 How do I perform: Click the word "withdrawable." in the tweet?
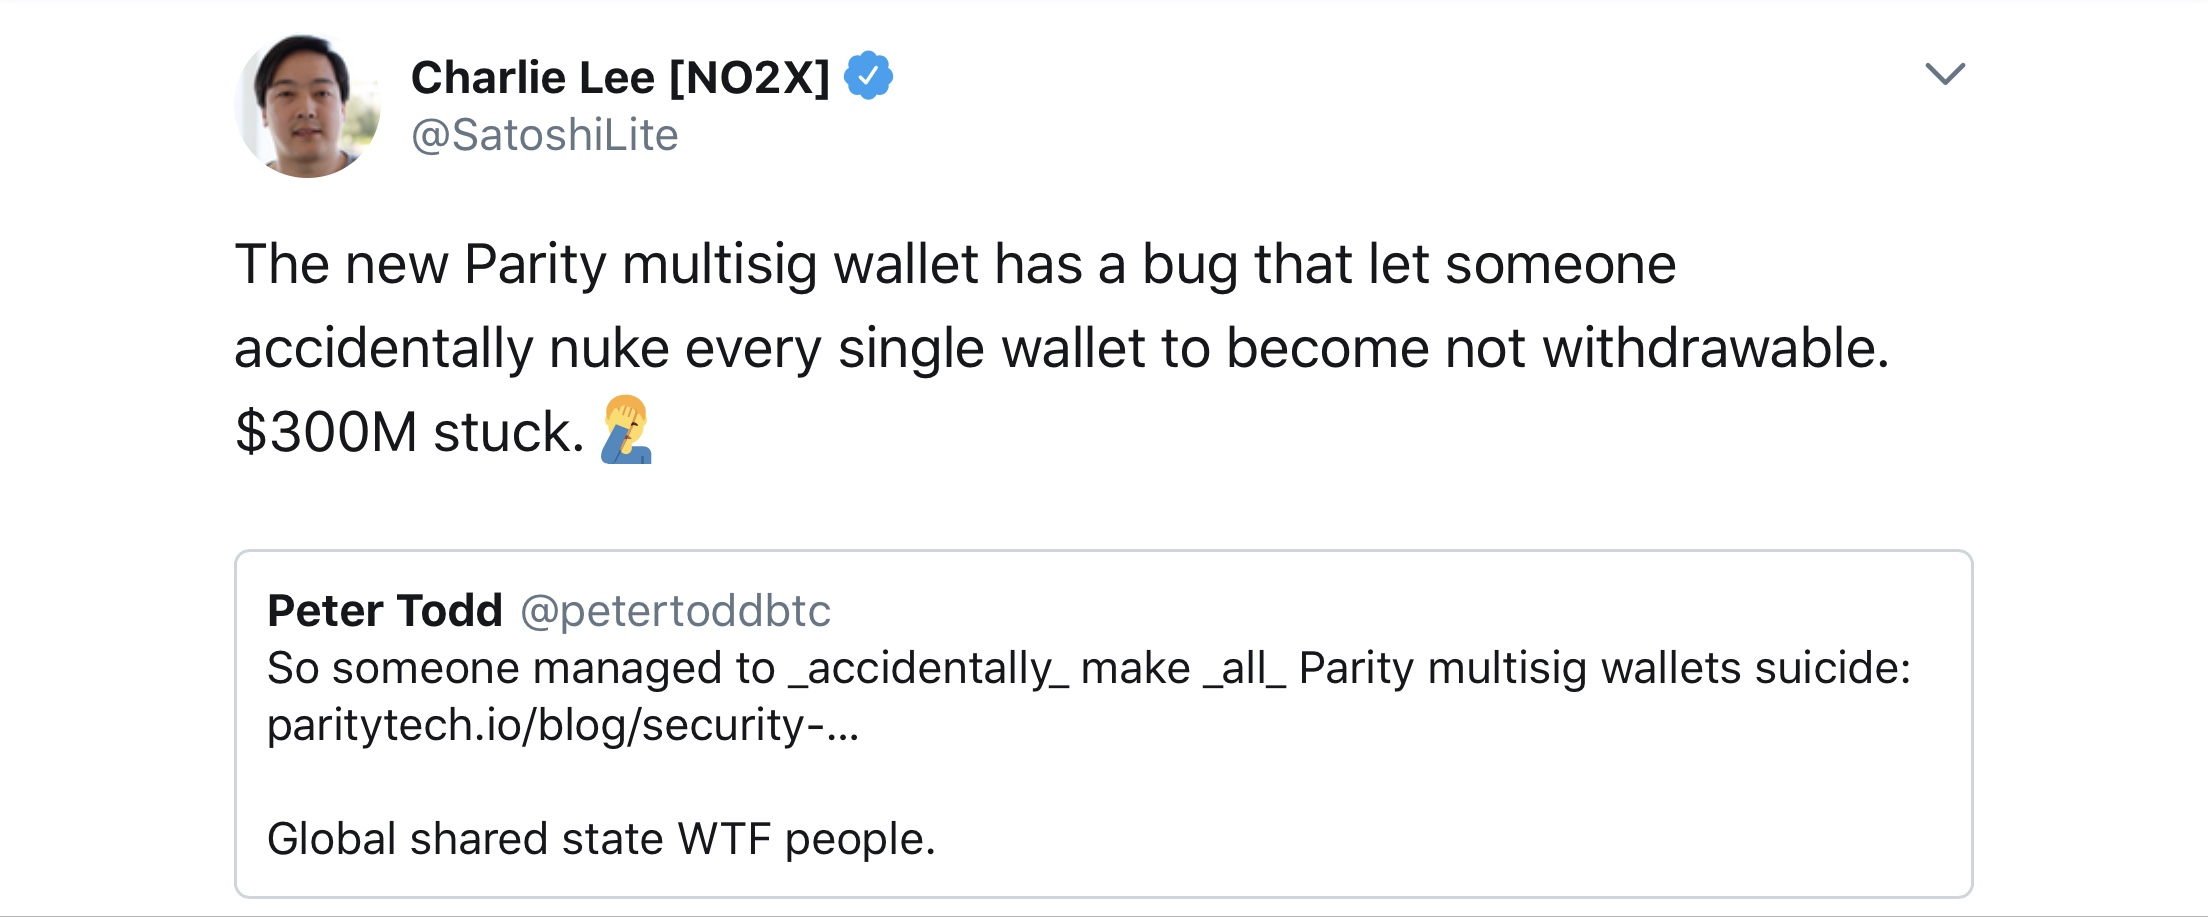[1715, 349]
